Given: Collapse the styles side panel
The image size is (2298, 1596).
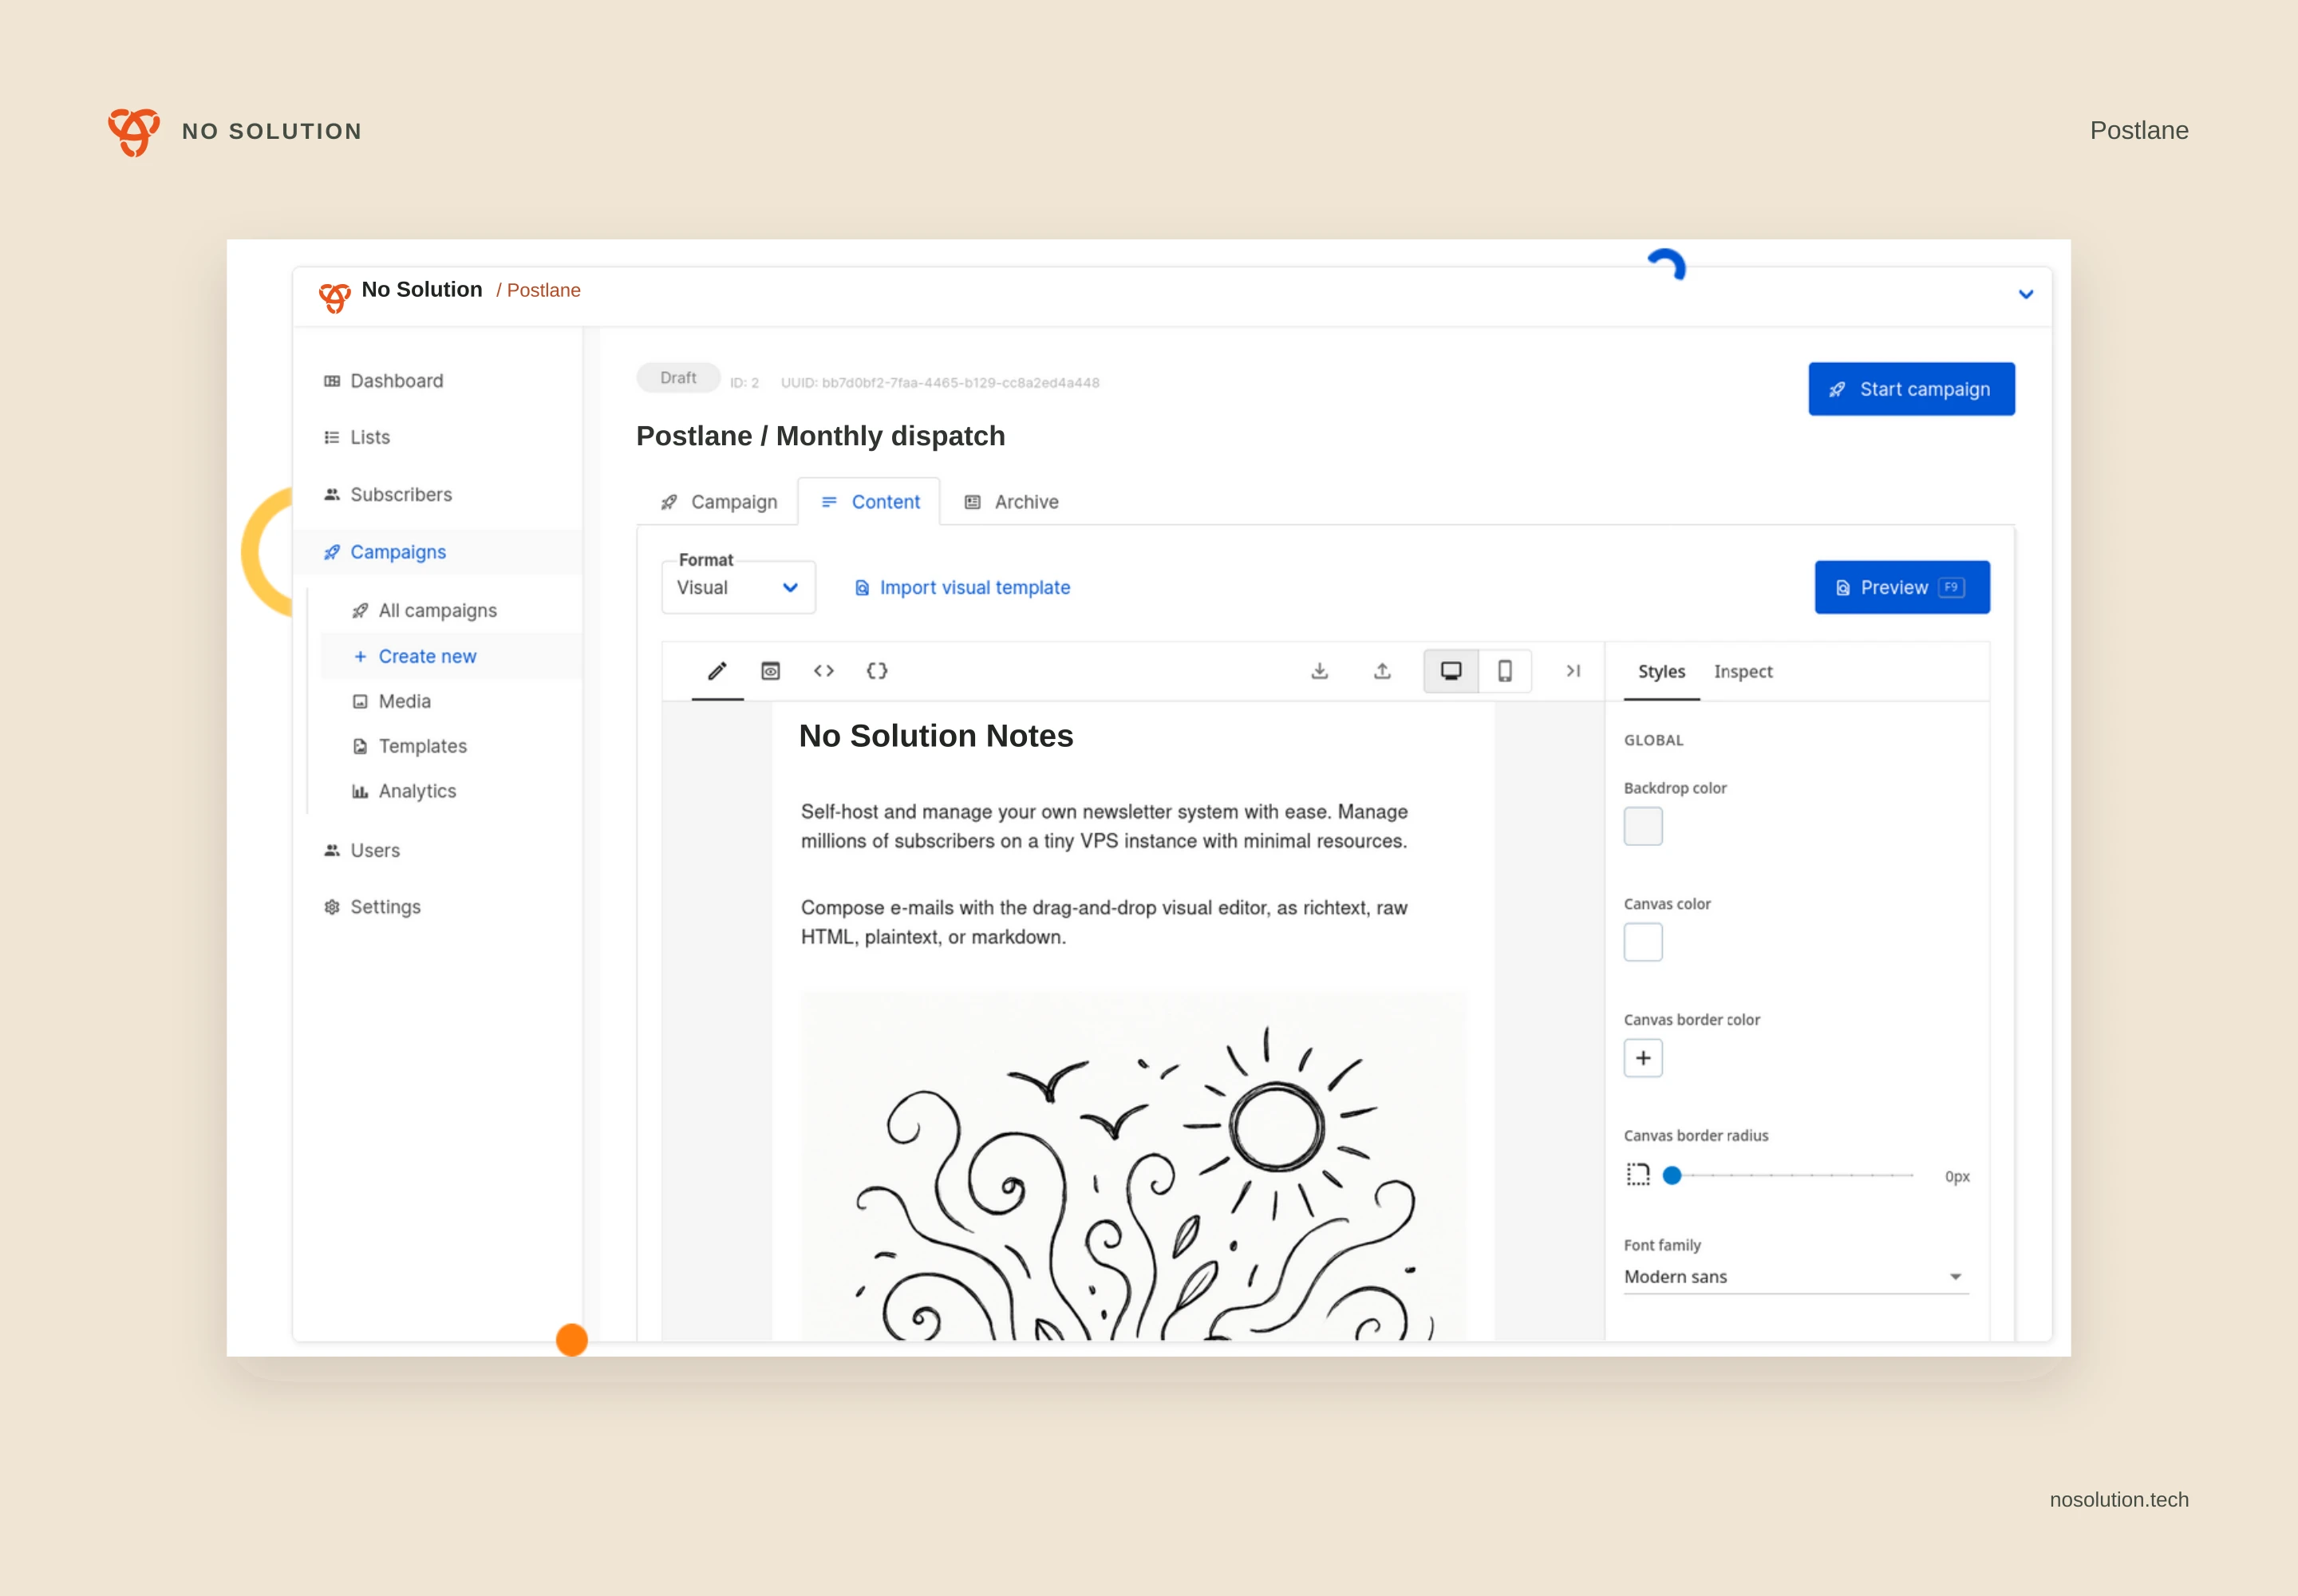Looking at the screenshot, I should [1573, 671].
